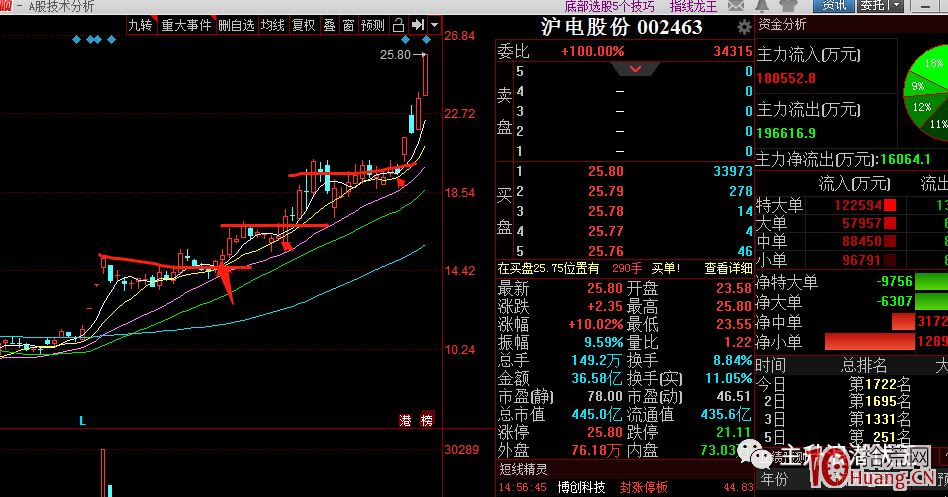Click the 净小单 red bar
Image resolution: width=948 pixels, height=497 pixels.
coord(869,342)
